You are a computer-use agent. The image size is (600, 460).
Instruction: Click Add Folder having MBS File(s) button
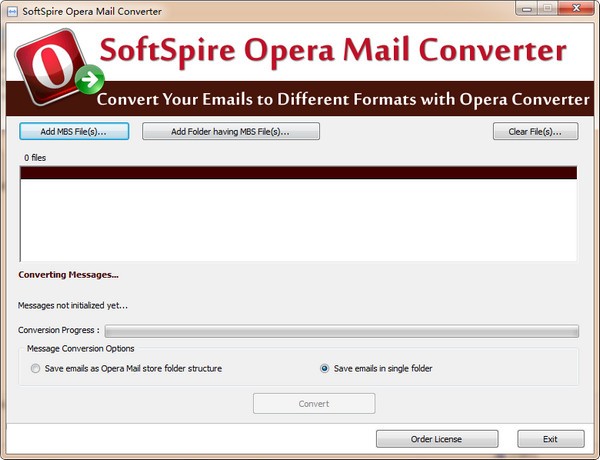tap(231, 131)
